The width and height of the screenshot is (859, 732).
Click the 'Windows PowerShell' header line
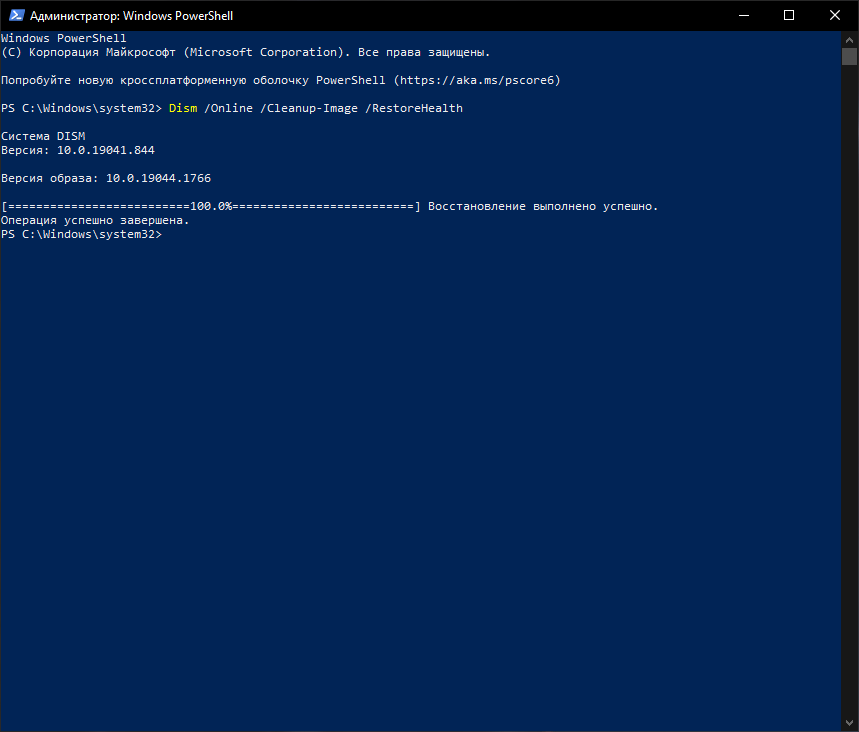[64, 38]
